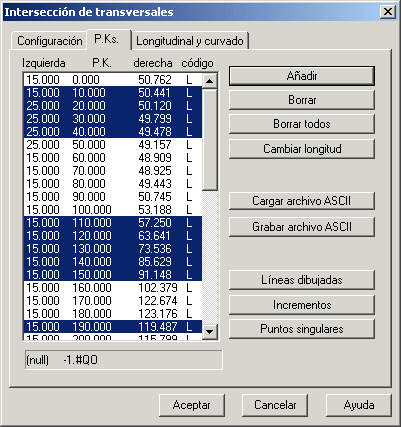Select the first row with P.K. 0.000
The image size is (401, 427).
(x=113, y=80)
